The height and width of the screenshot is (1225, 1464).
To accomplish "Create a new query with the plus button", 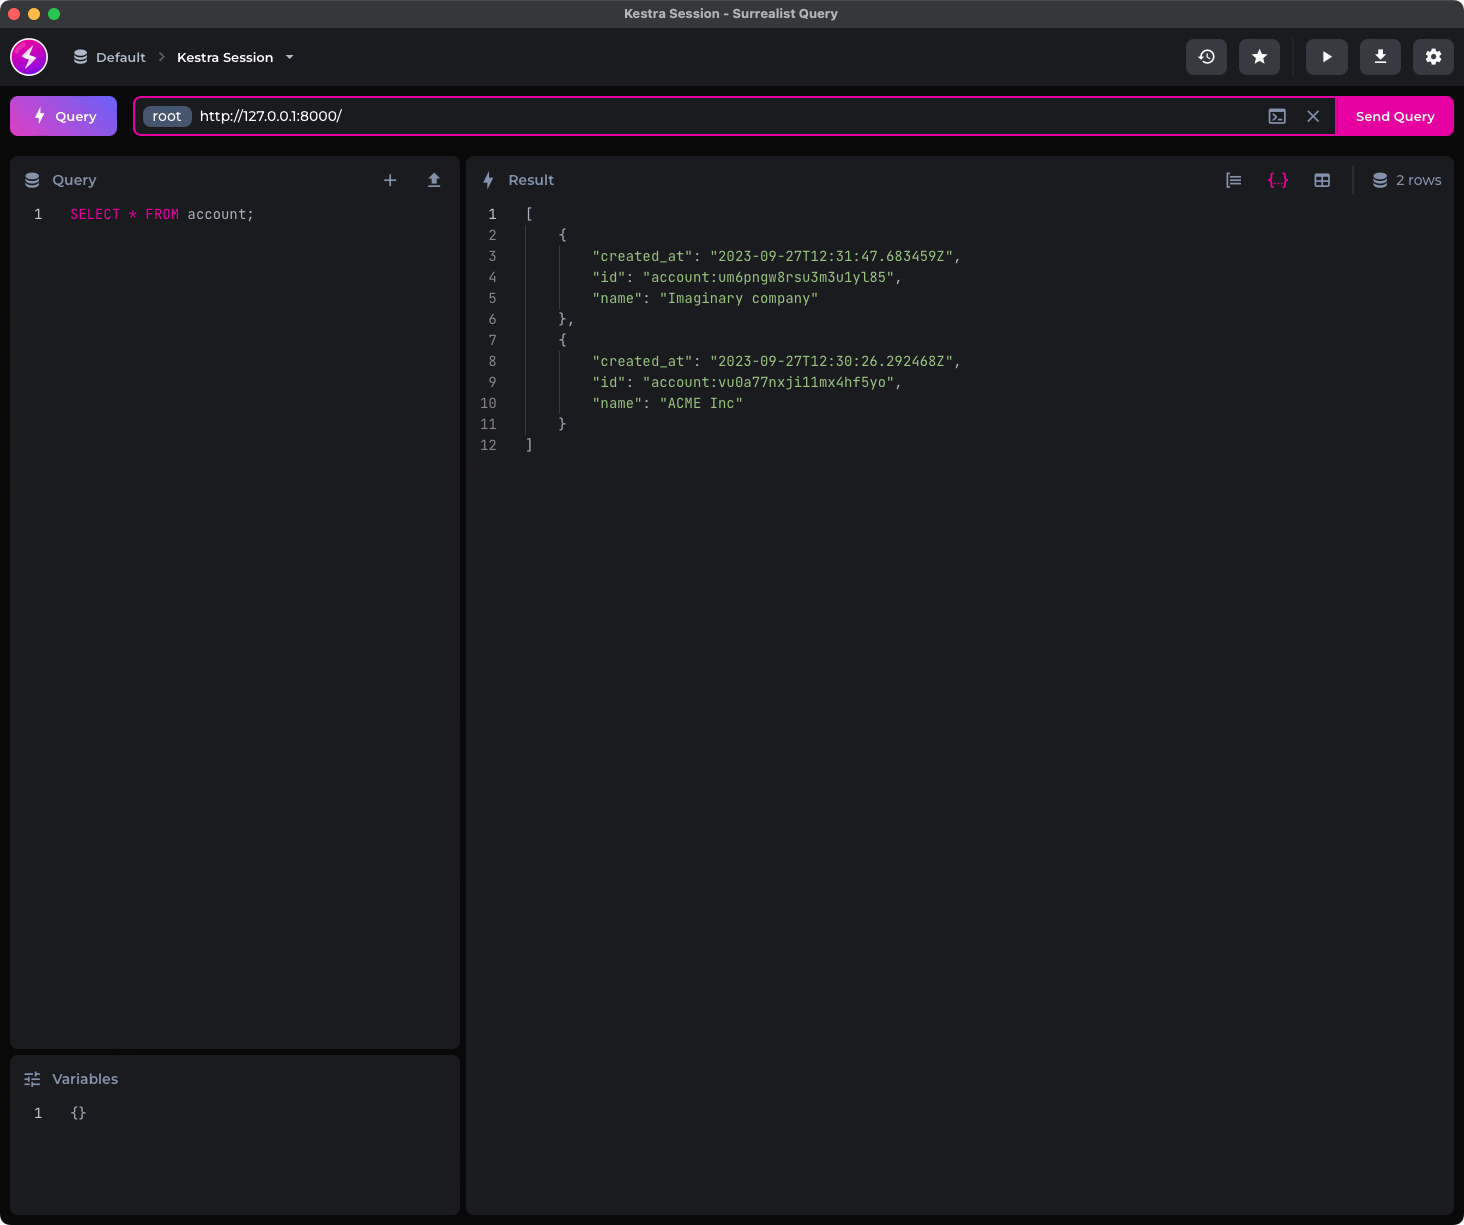I will click(x=390, y=180).
